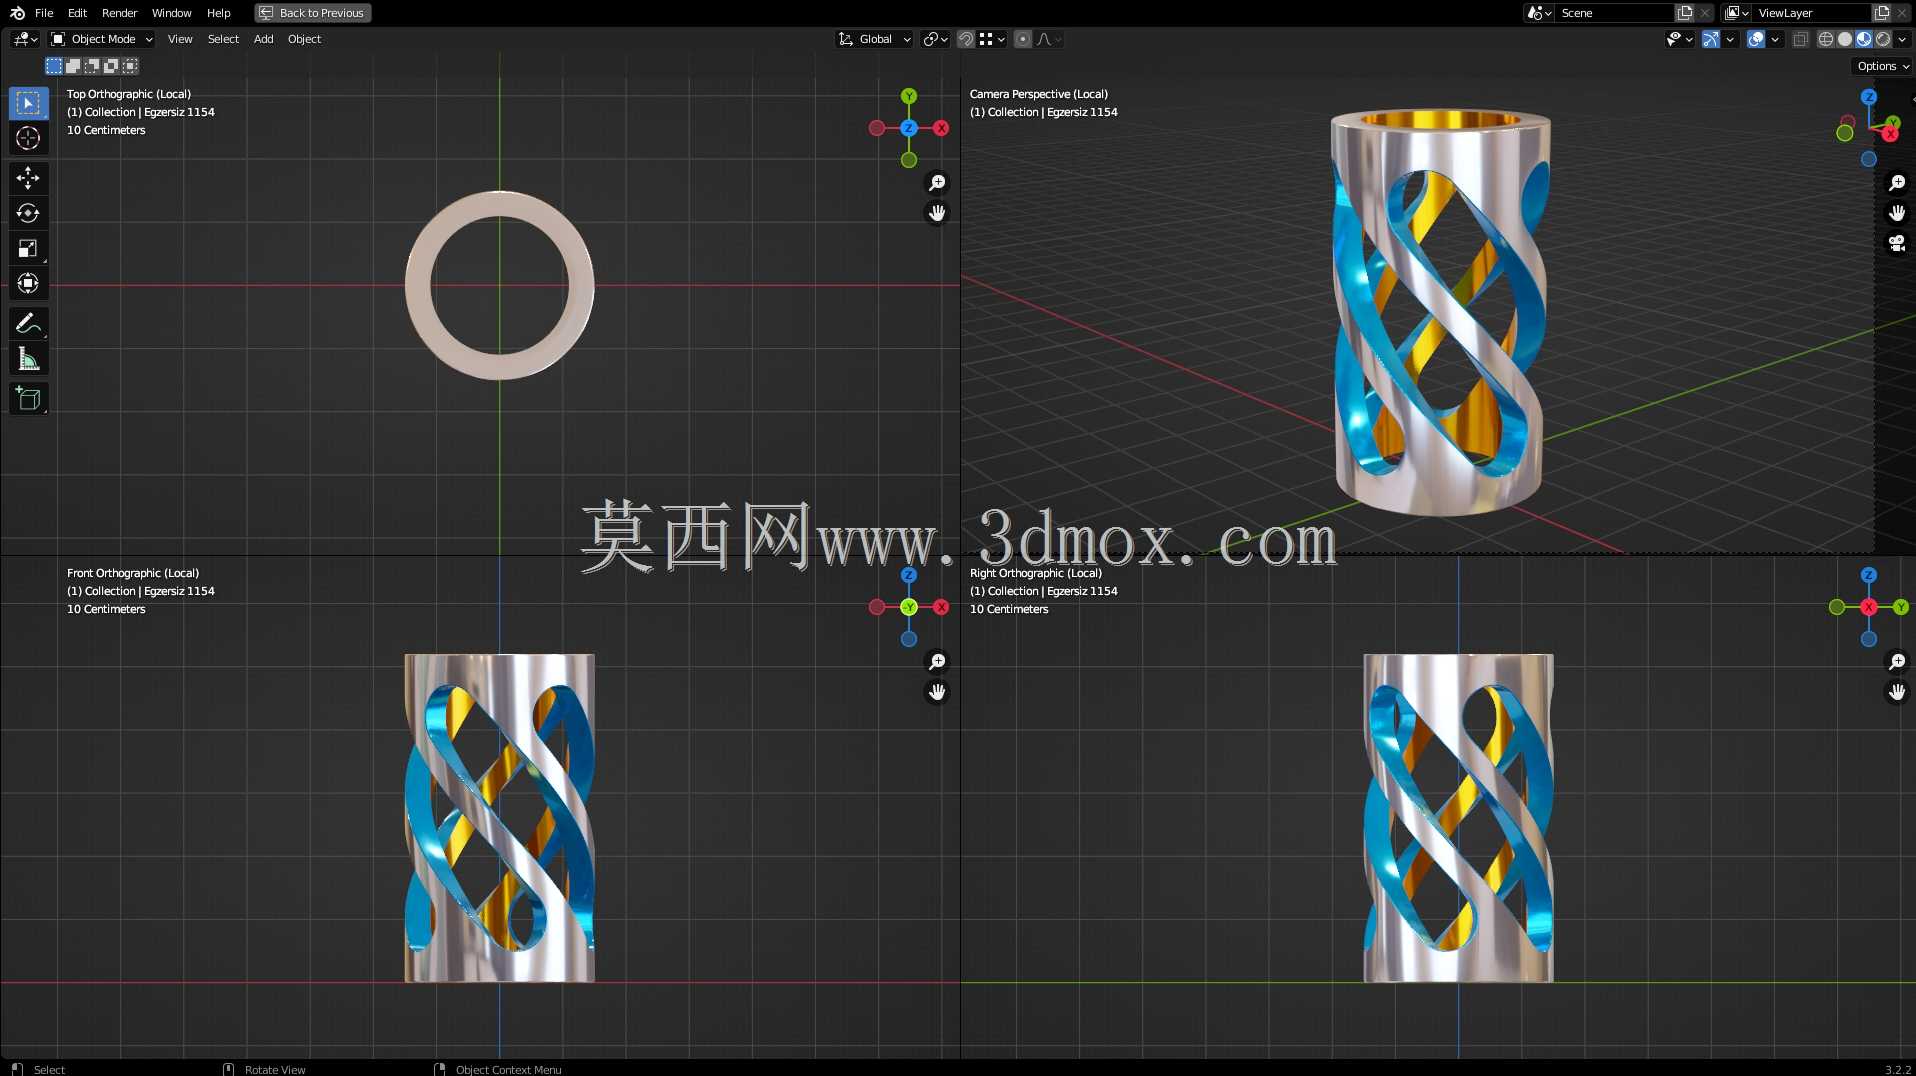Click pan hand icon in Top Orthographic view
Viewport: 1916px width, 1076px height.
[x=937, y=213]
